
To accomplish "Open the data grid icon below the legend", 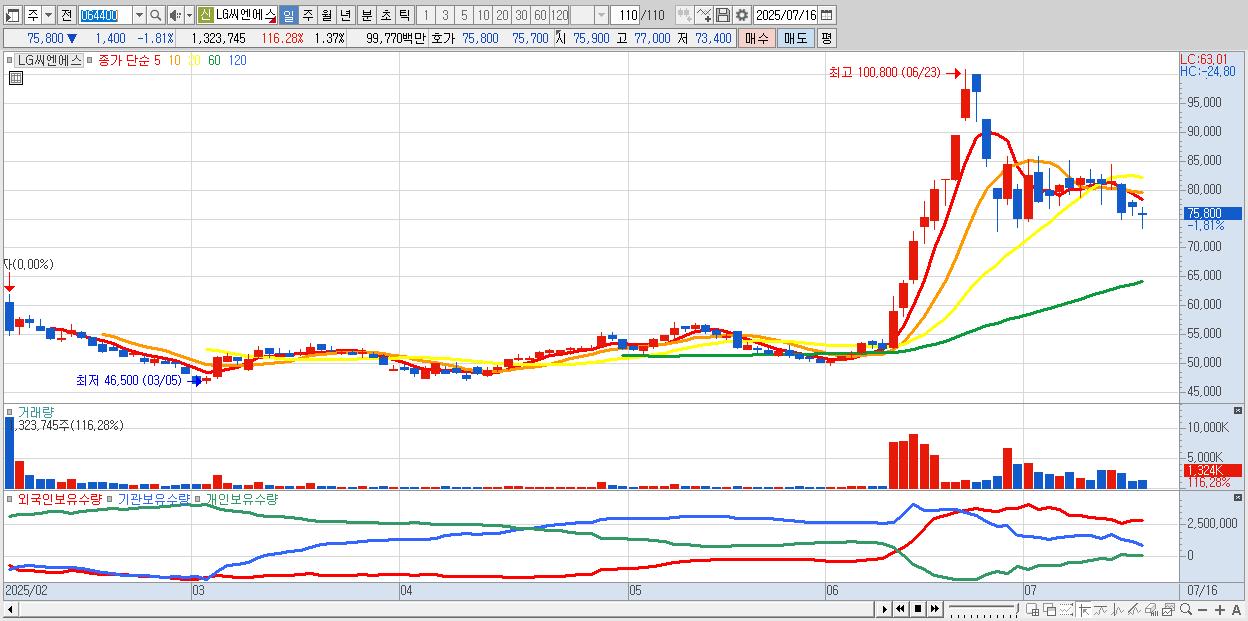I will coord(15,78).
